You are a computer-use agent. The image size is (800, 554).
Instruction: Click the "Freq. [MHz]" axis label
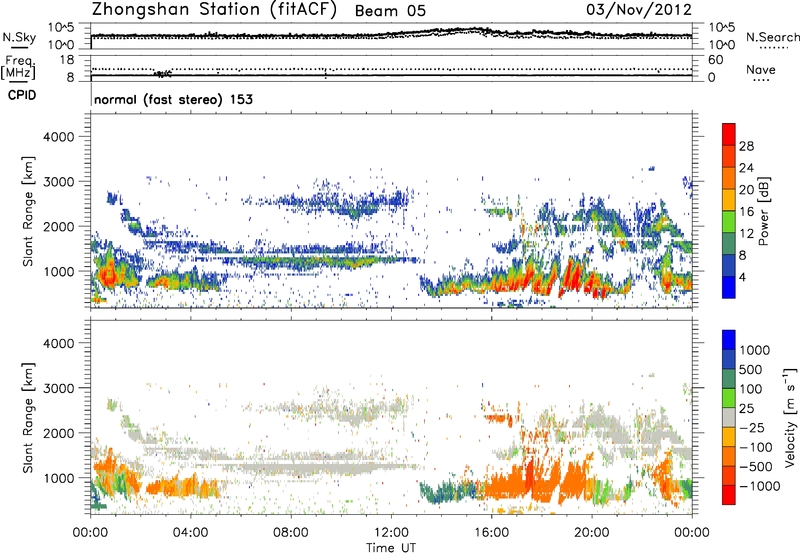point(18,67)
